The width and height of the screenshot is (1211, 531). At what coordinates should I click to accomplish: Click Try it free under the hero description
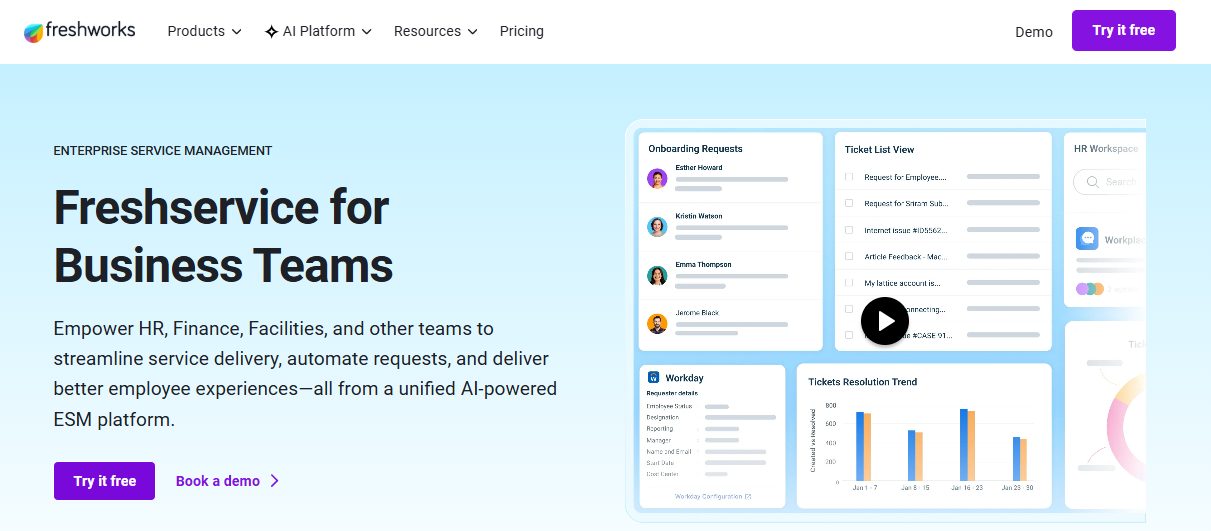point(104,481)
